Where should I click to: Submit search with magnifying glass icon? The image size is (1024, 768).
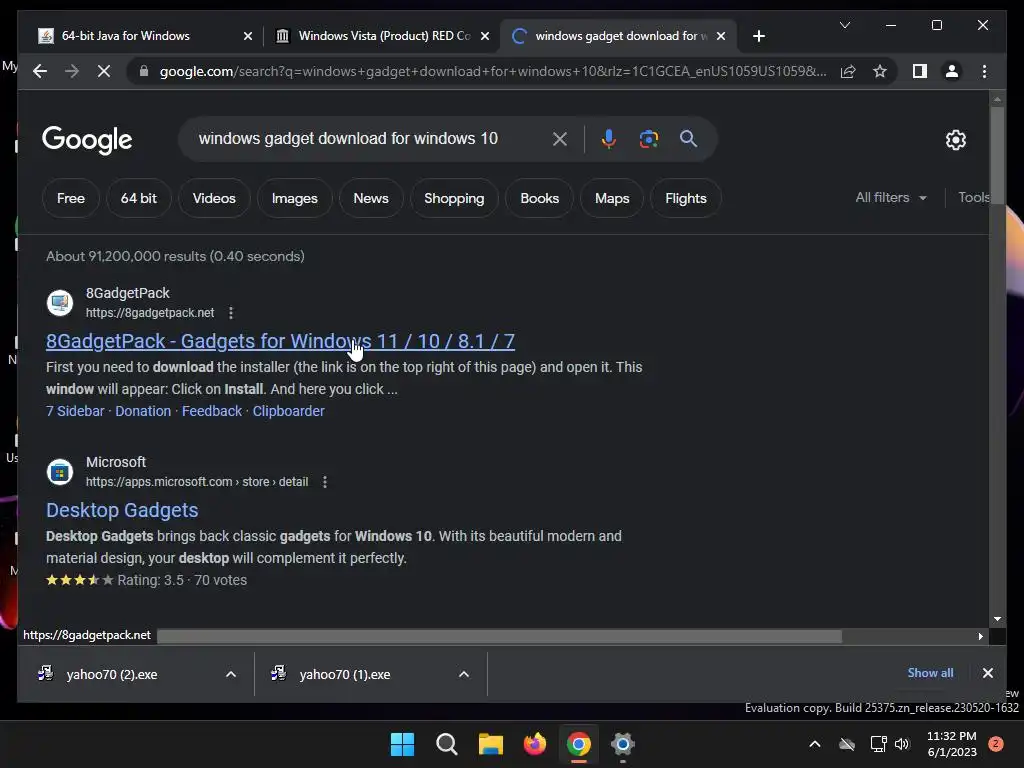coord(688,138)
